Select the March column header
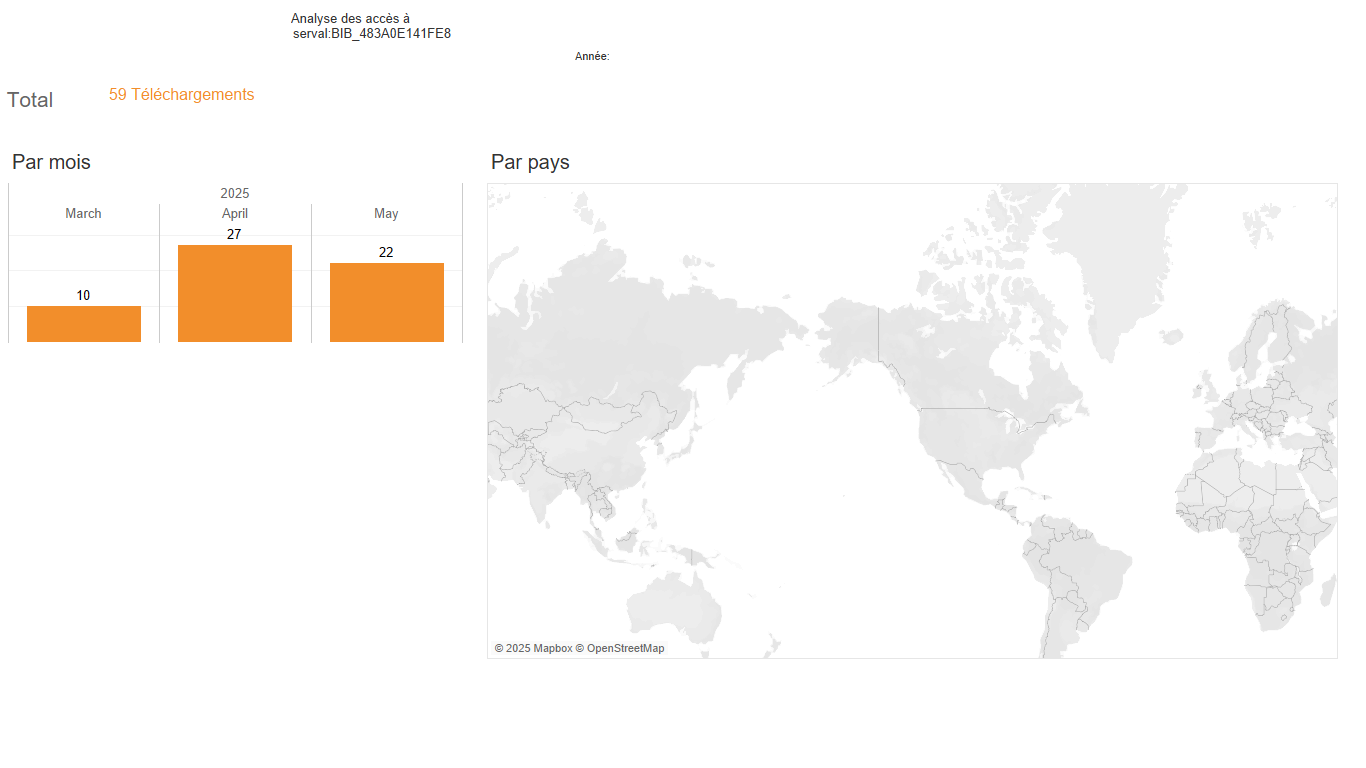1366x768 pixels. tap(83, 214)
